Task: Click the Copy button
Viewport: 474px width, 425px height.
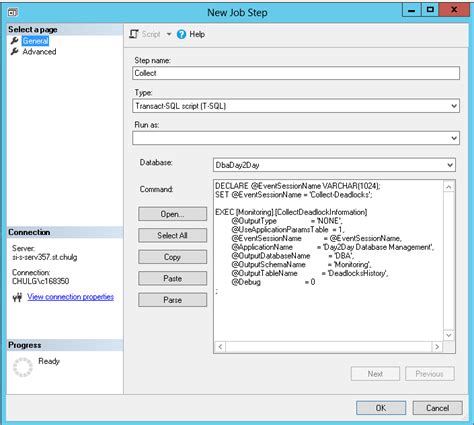Action: point(172,257)
